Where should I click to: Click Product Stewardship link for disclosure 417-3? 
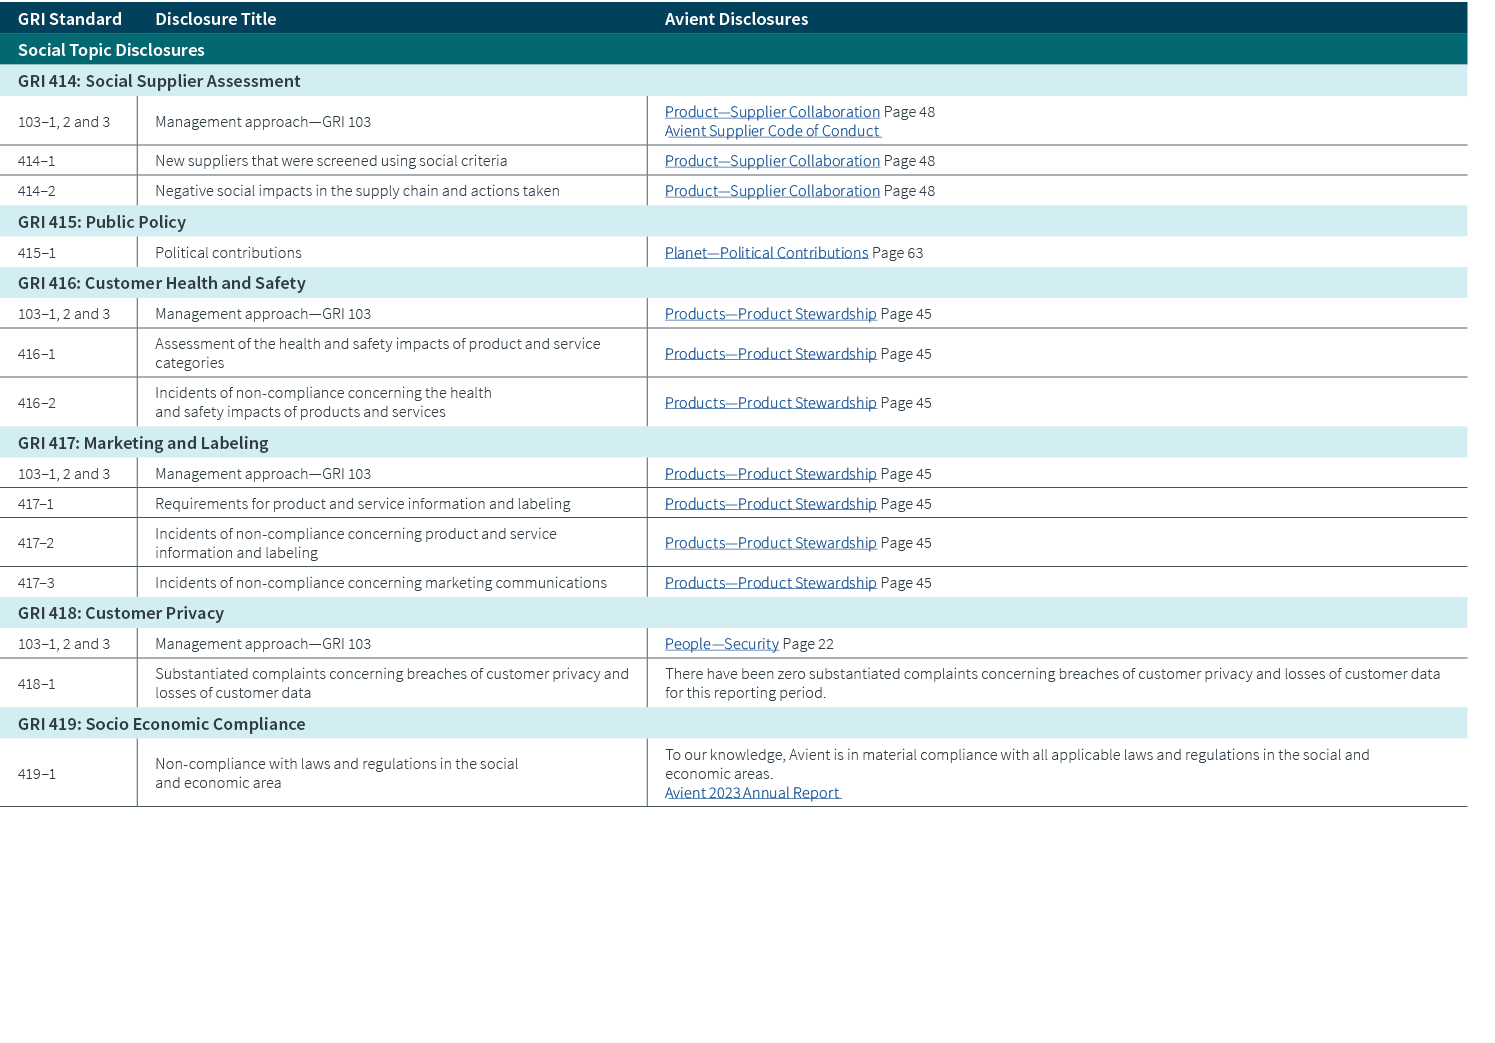(770, 582)
